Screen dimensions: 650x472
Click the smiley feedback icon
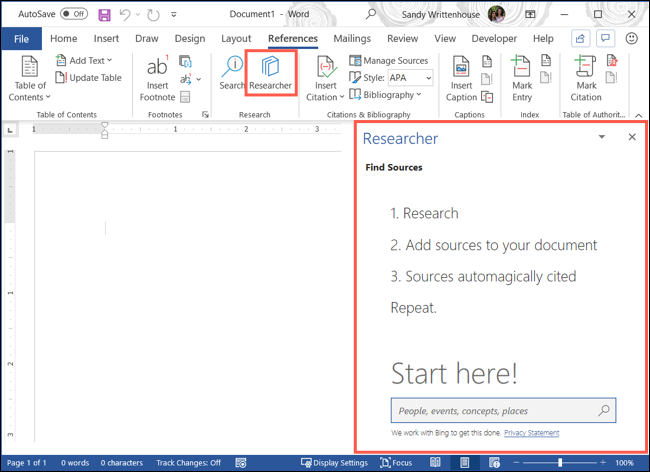pos(631,39)
